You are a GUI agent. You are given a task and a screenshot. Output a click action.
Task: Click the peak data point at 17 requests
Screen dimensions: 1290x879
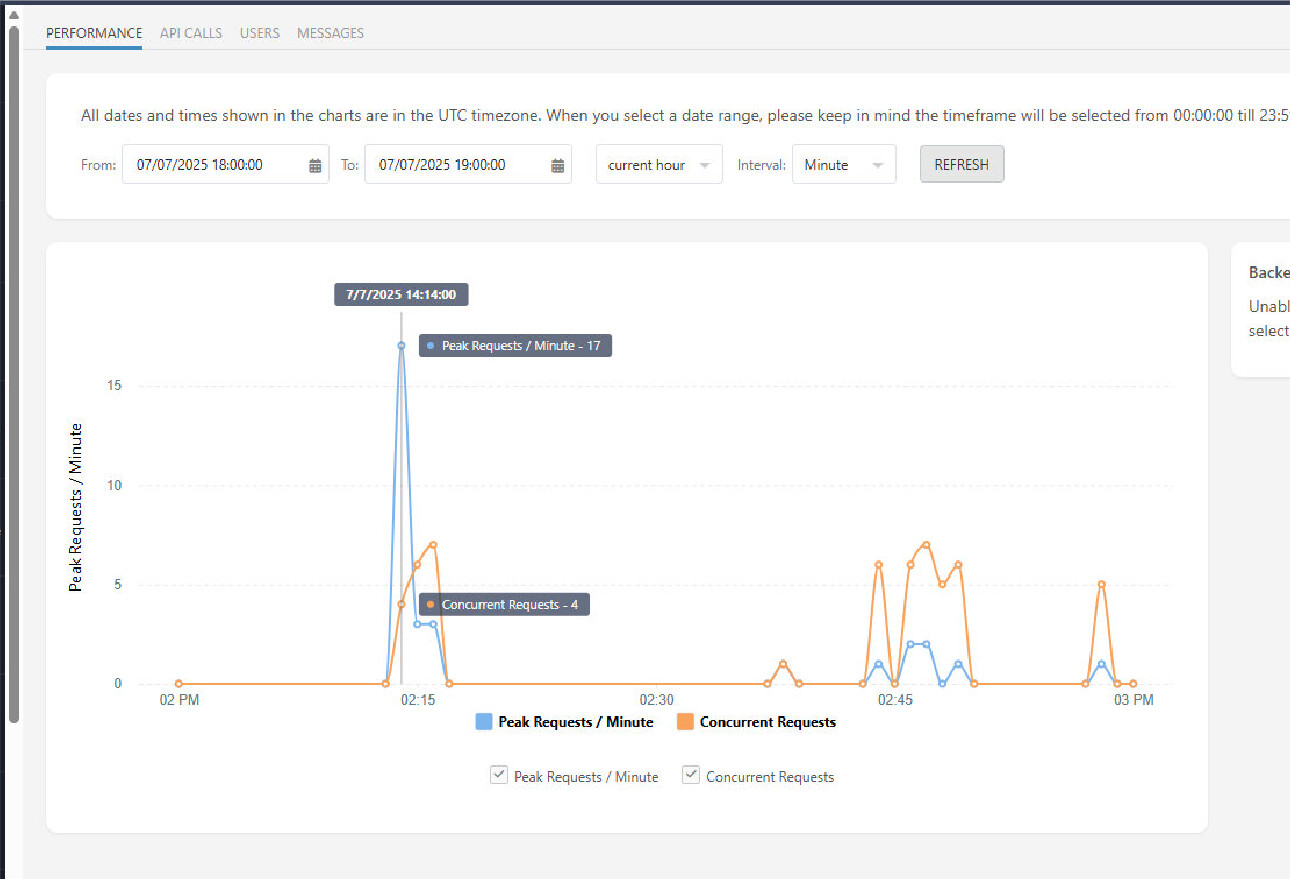[401, 345]
